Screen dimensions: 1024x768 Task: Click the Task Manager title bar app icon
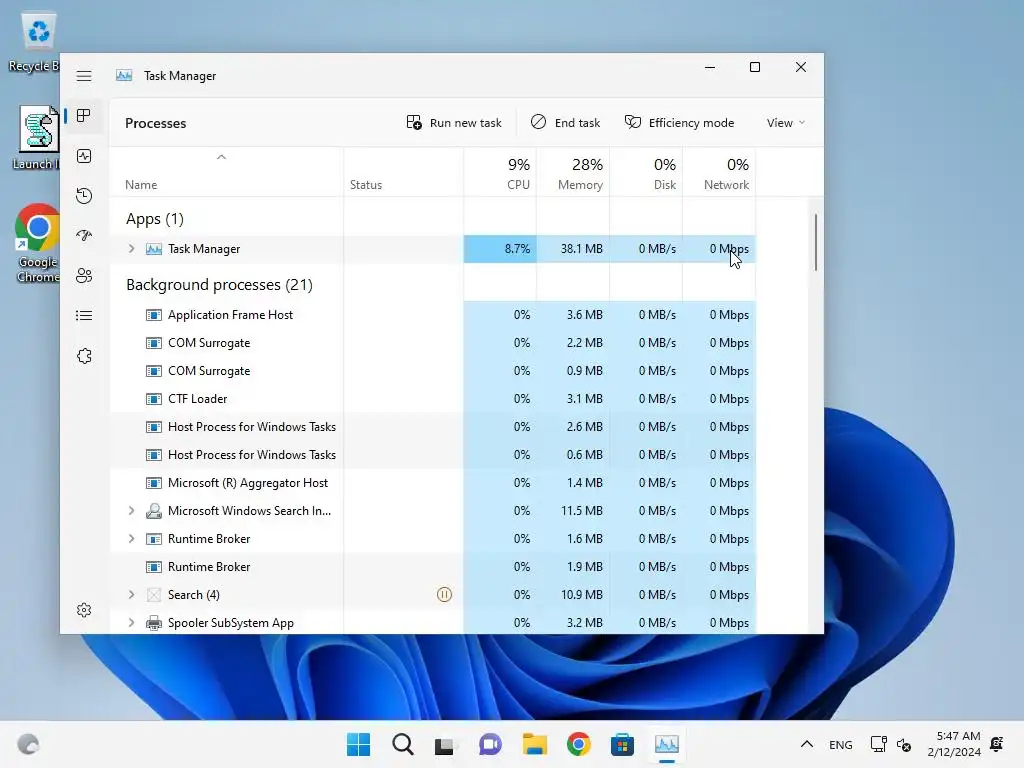click(x=124, y=76)
